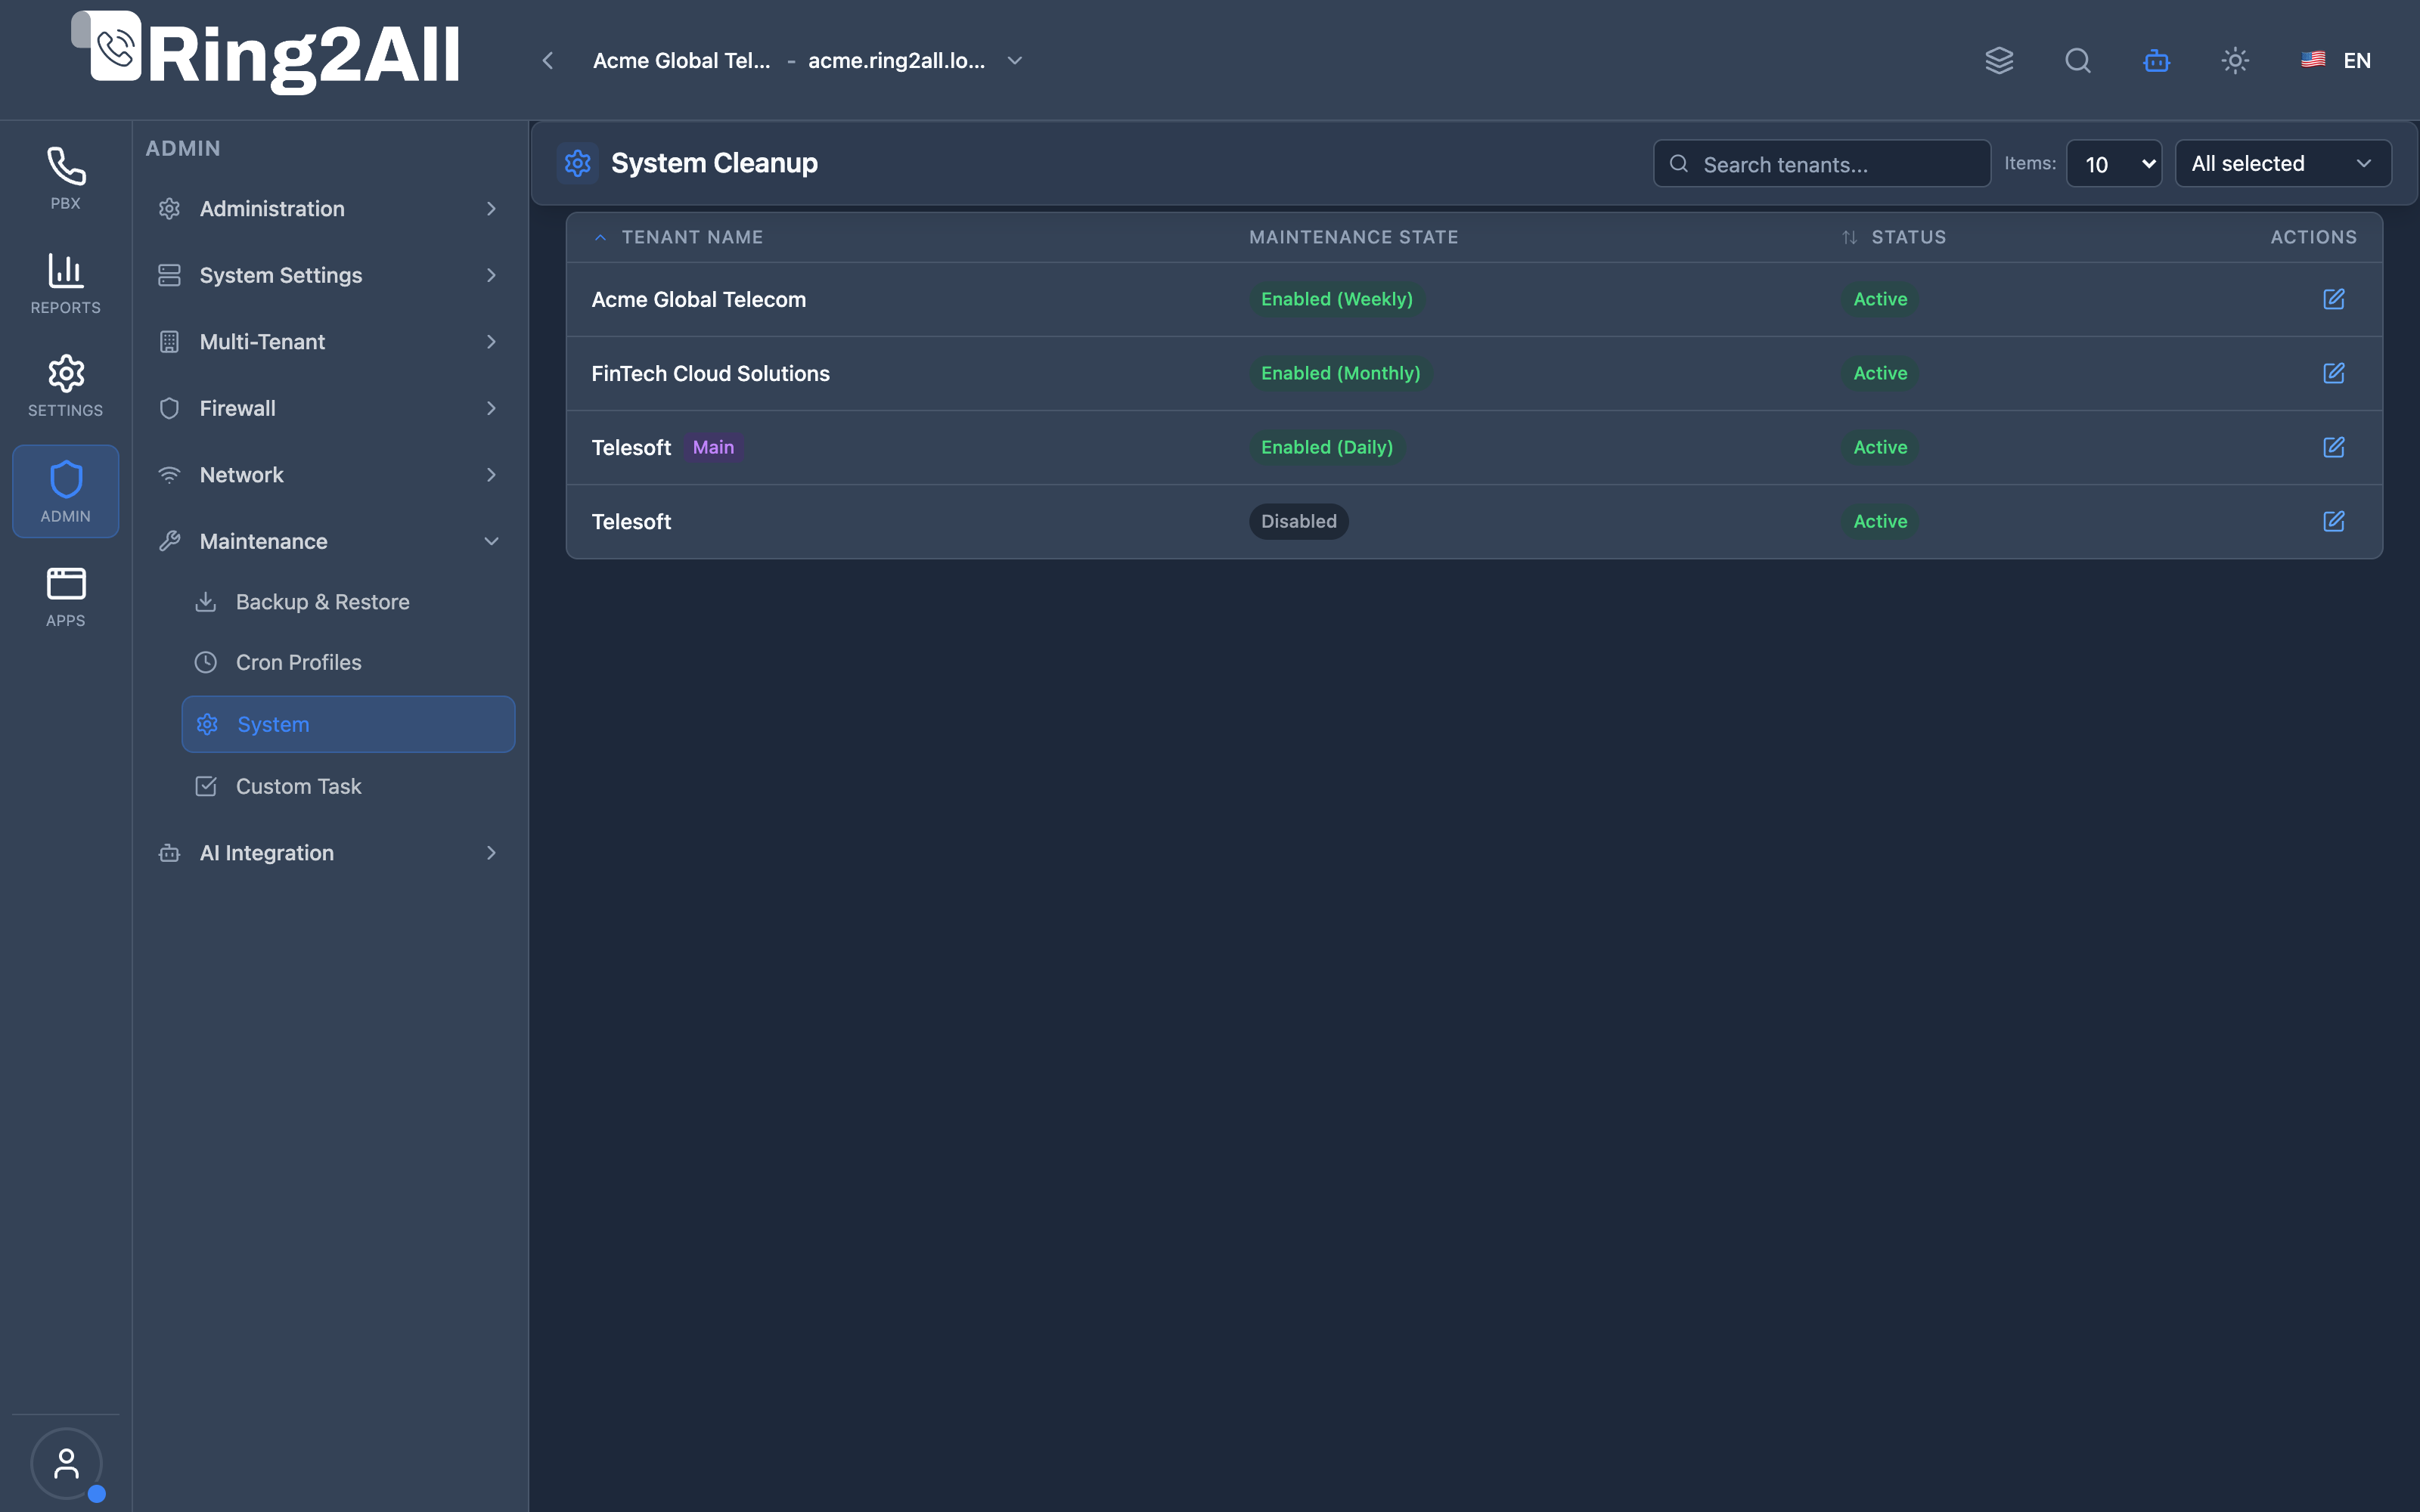Click the Enabled (Daily) badge
This screenshot has width=2420, height=1512.
click(x=1327, y=447)
